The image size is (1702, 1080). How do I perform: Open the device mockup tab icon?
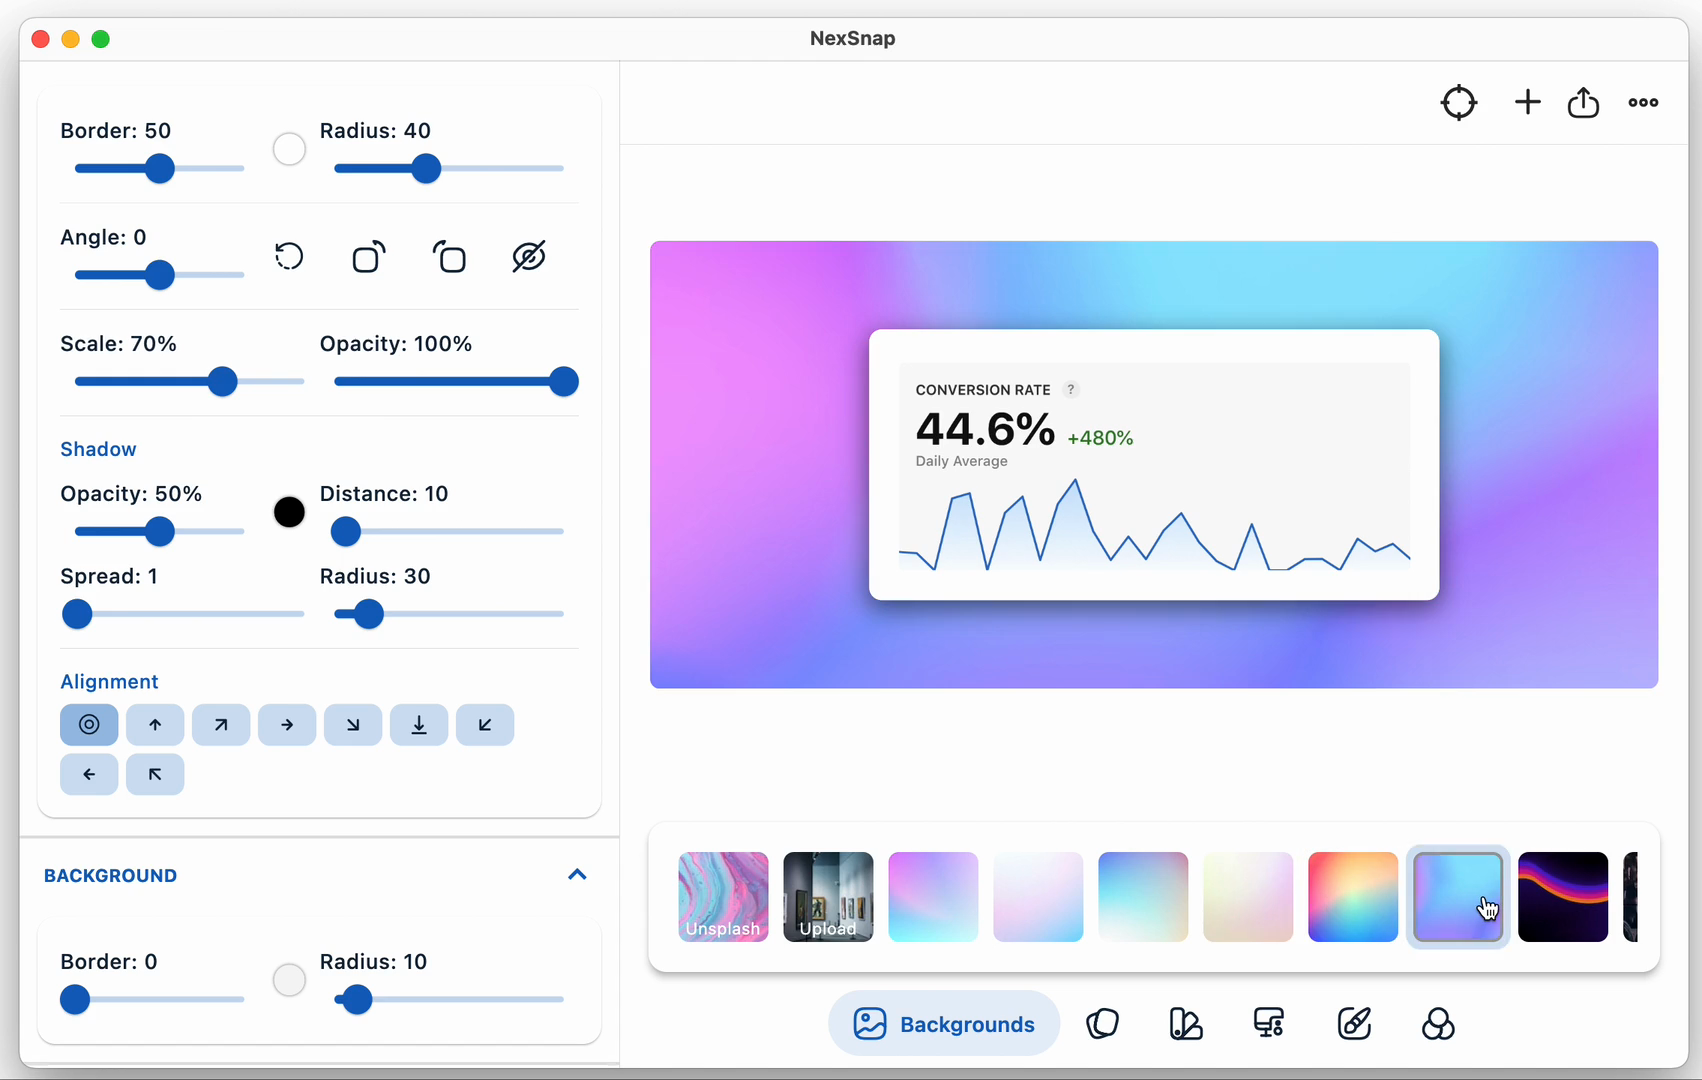click(1270, 1024)
